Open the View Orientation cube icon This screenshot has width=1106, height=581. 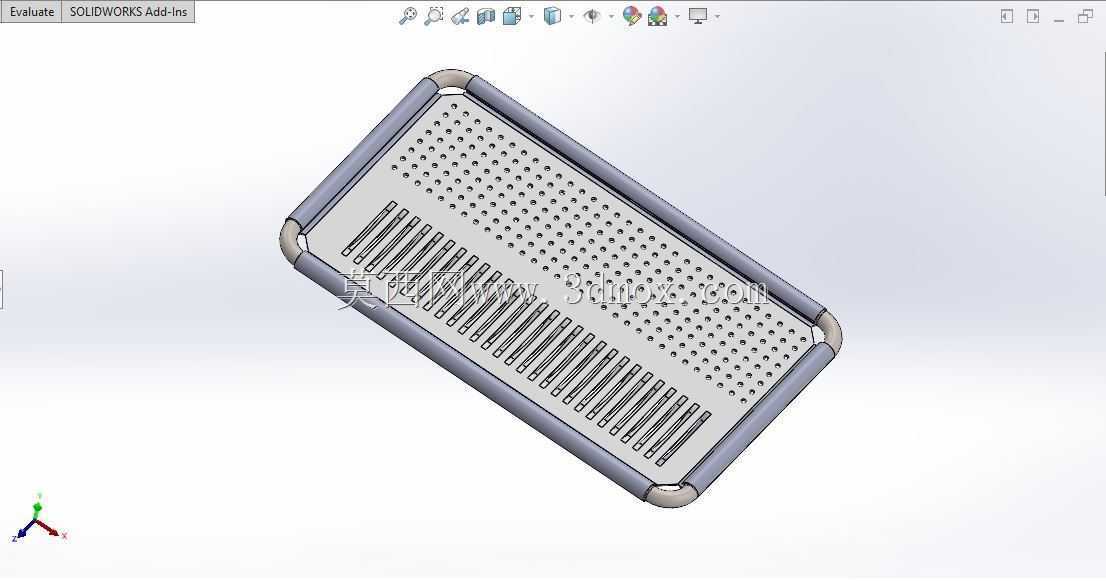click(x=512, y=16)
